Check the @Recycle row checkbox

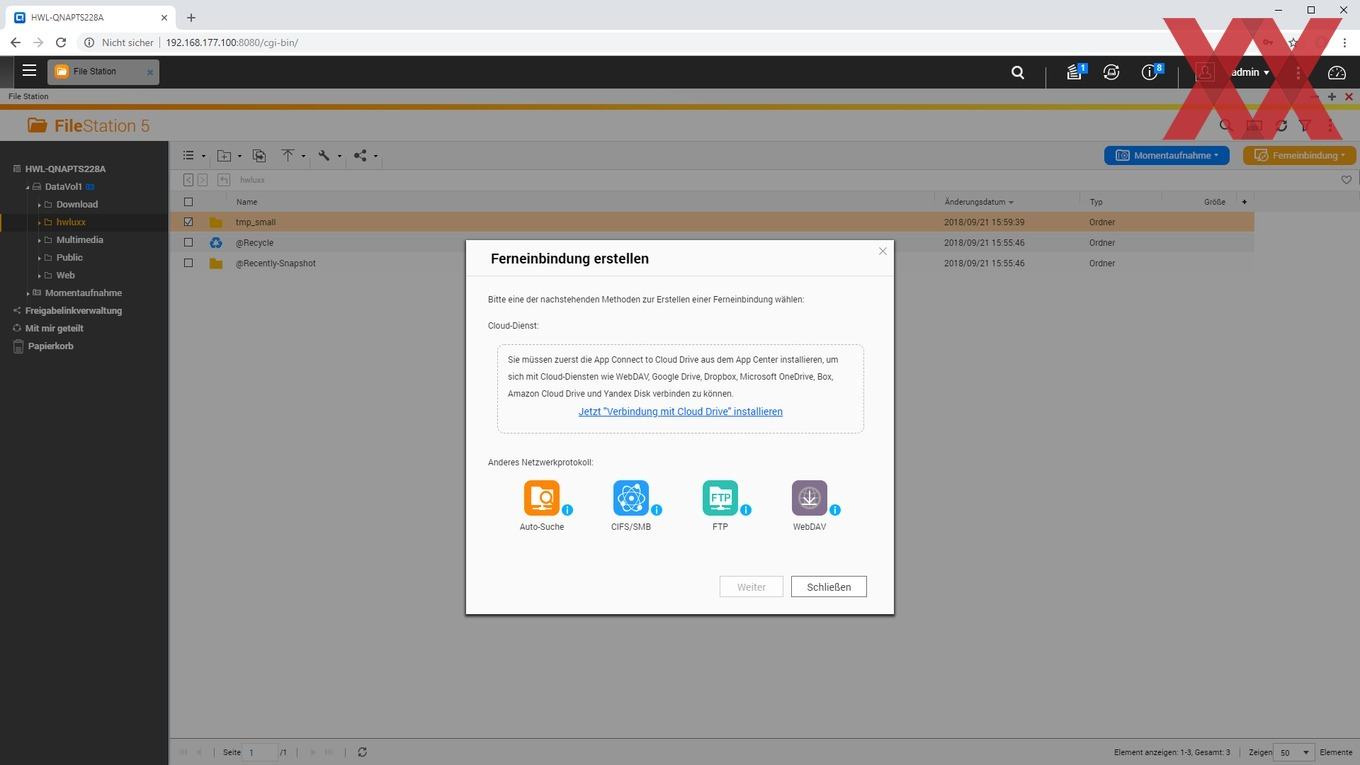tap(188, 243)
